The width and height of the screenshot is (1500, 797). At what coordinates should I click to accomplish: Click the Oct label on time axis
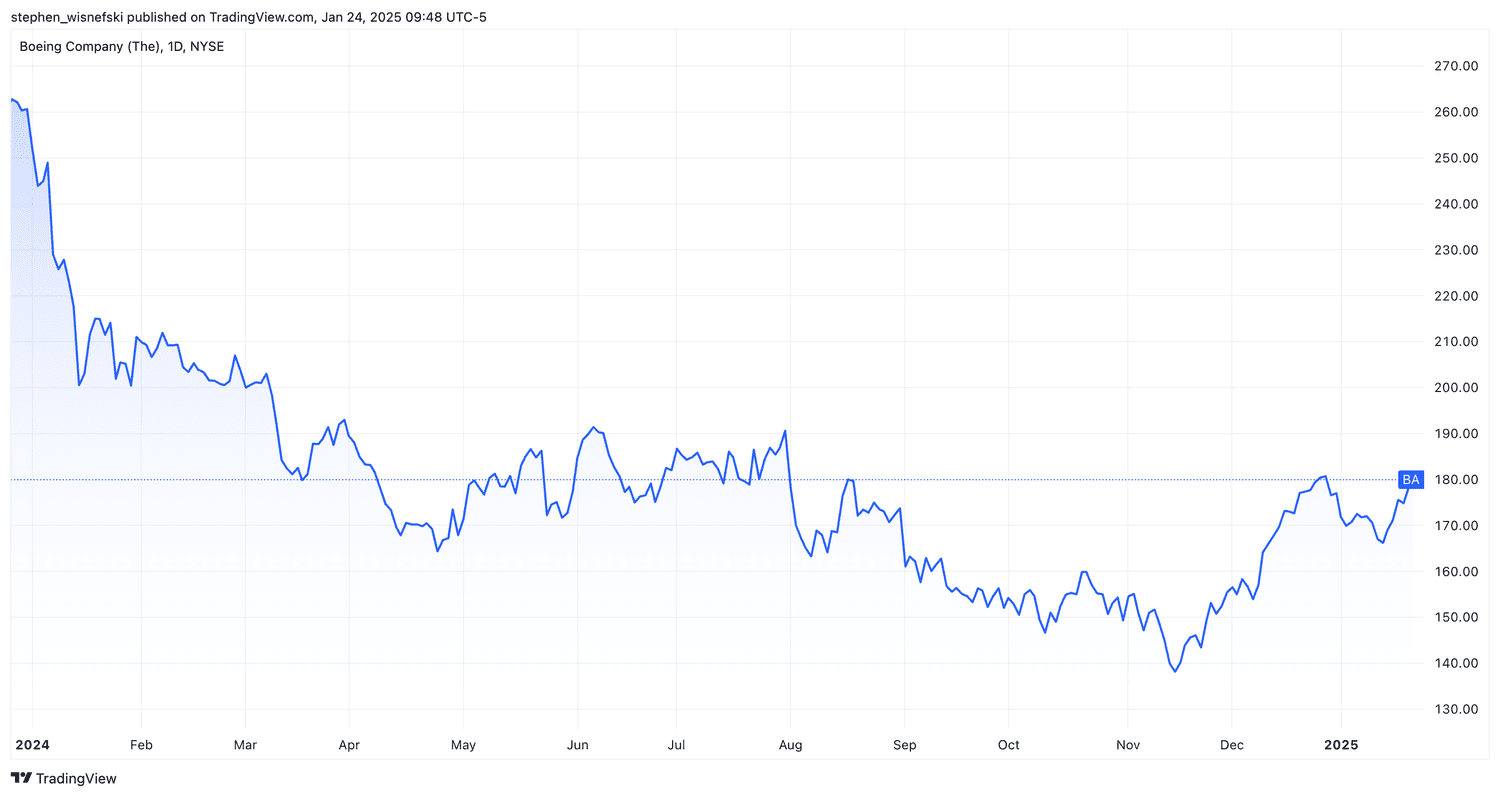coord(1009,745)
